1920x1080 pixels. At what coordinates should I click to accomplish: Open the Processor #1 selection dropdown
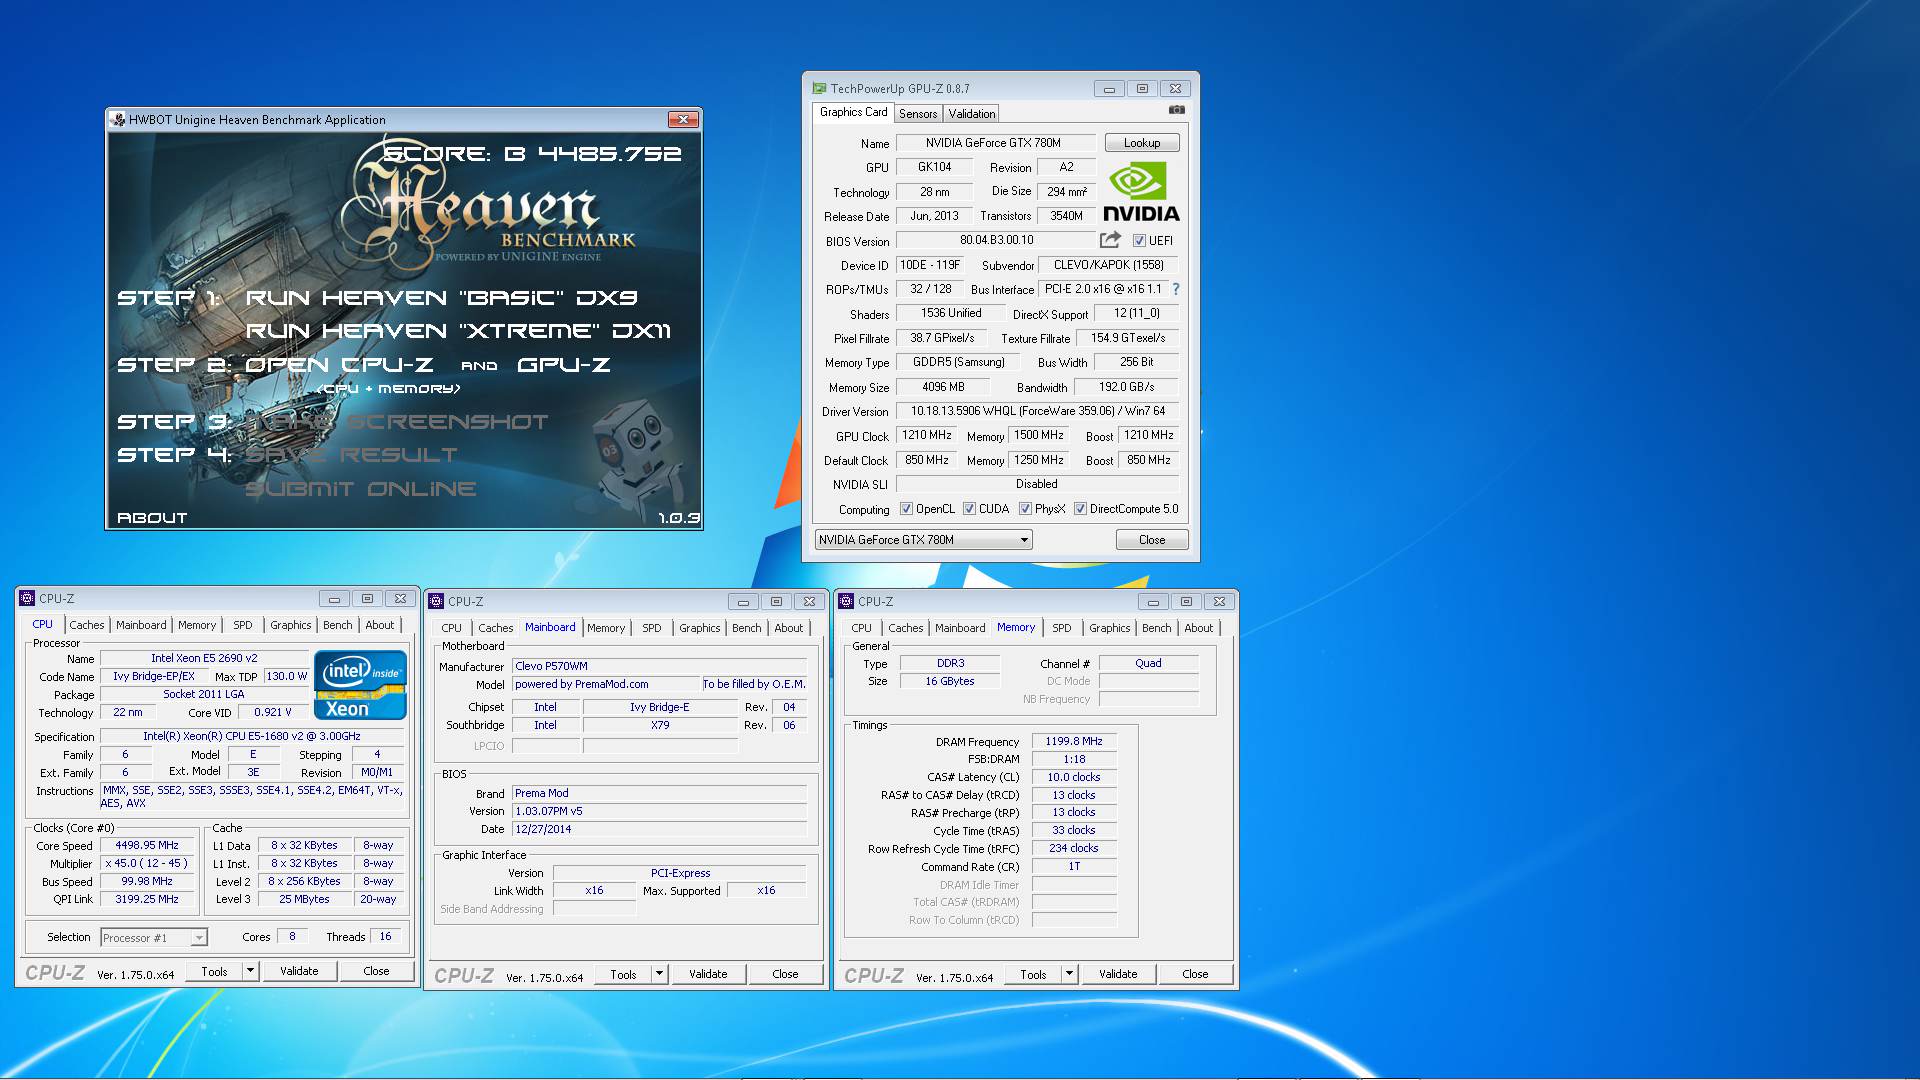point(154,937)
